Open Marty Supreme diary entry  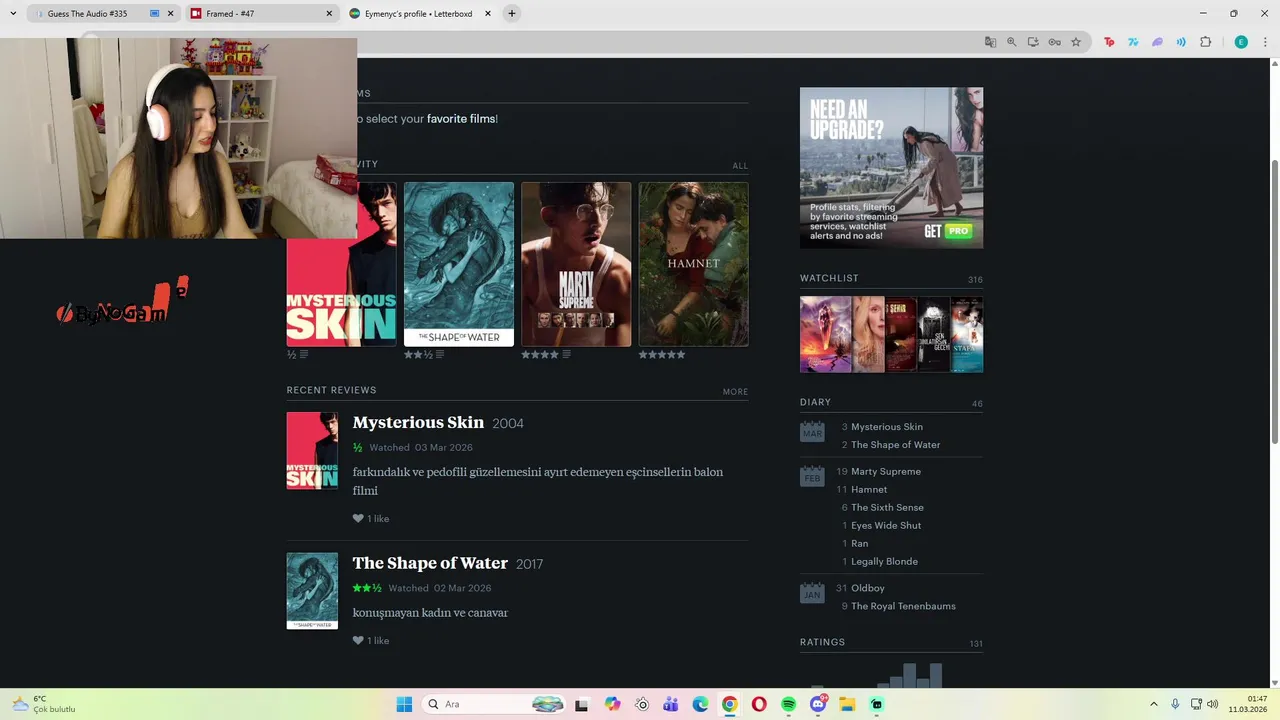886,471
